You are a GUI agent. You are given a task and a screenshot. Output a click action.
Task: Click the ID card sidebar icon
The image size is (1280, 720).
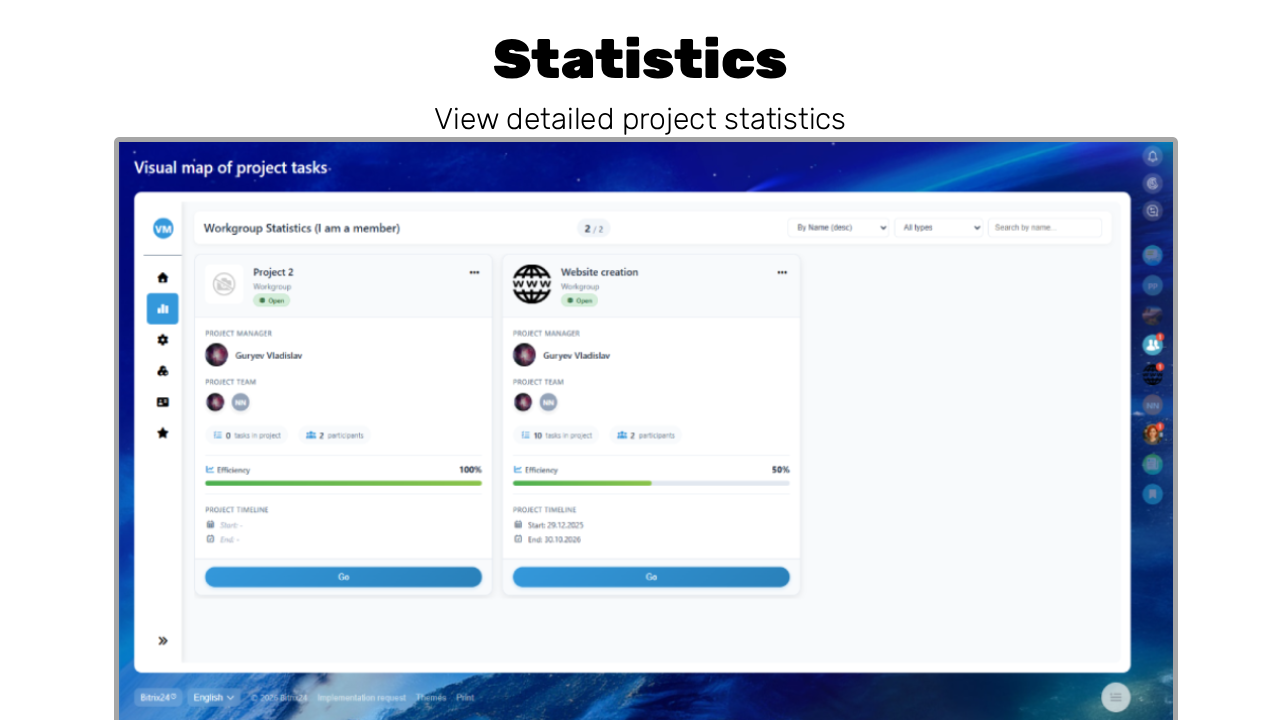(163, 402)
